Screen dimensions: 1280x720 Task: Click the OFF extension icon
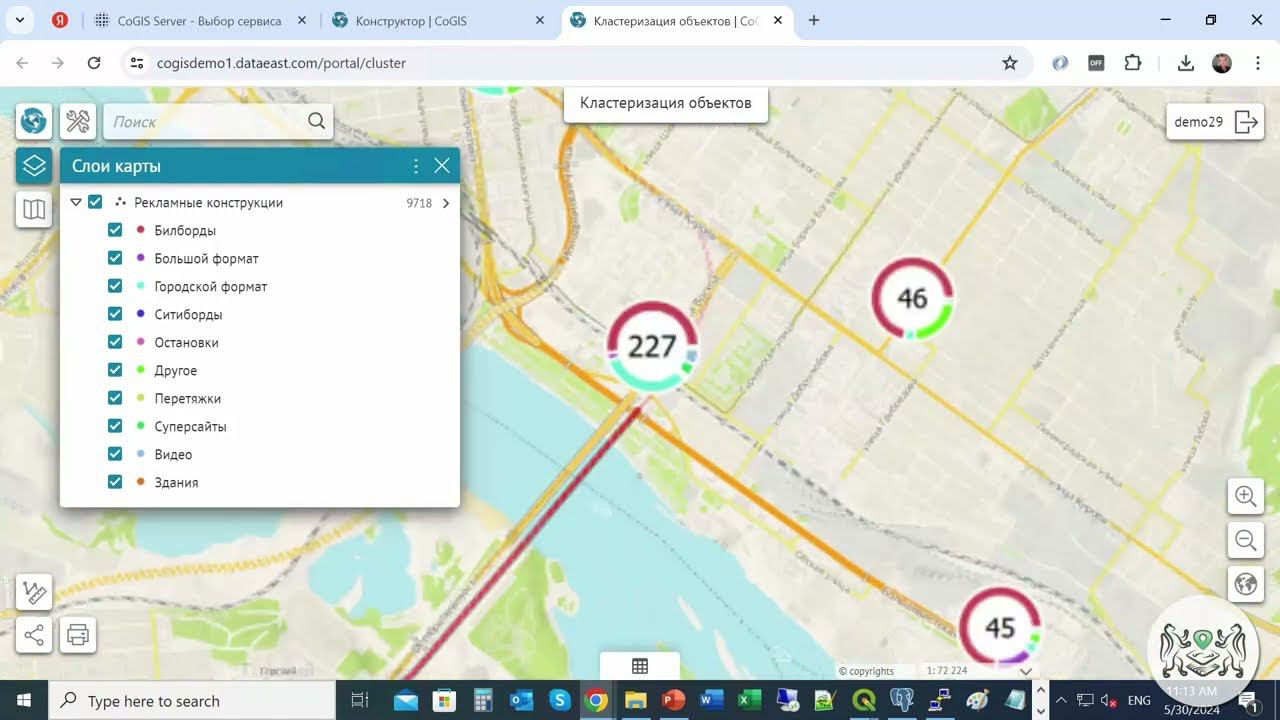1096,63
